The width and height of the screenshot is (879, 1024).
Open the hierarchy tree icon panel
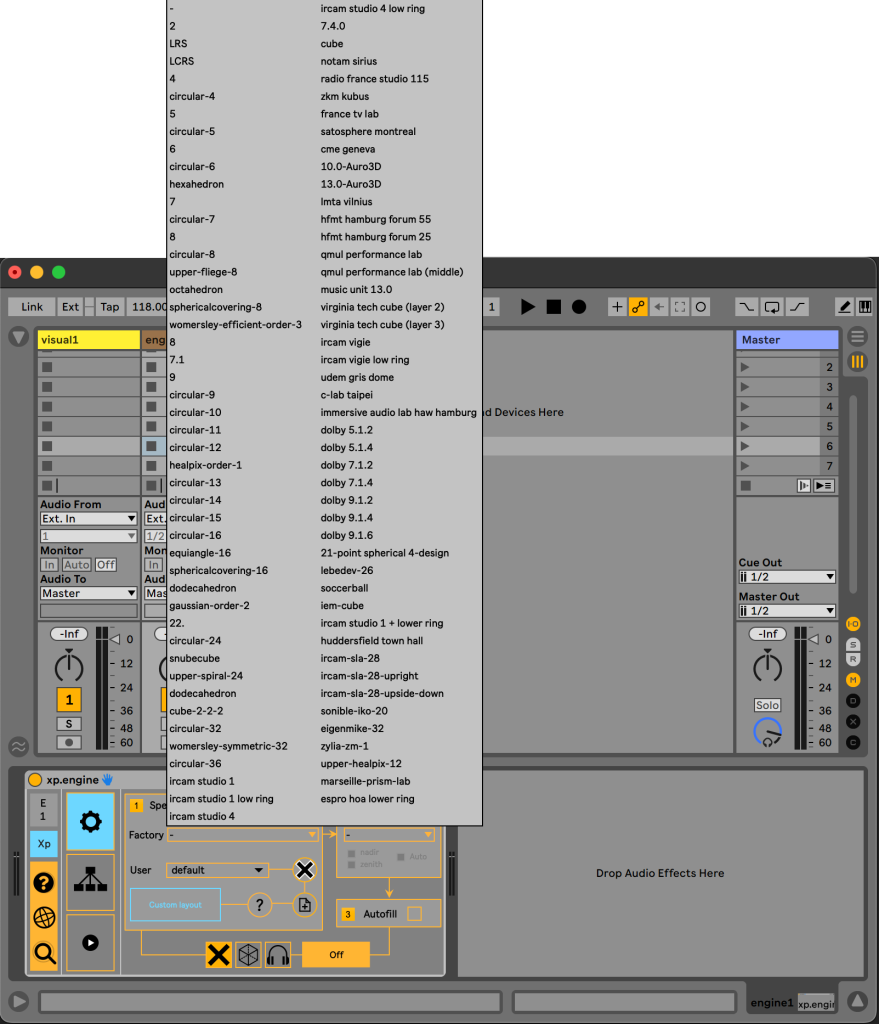(90, 881)
